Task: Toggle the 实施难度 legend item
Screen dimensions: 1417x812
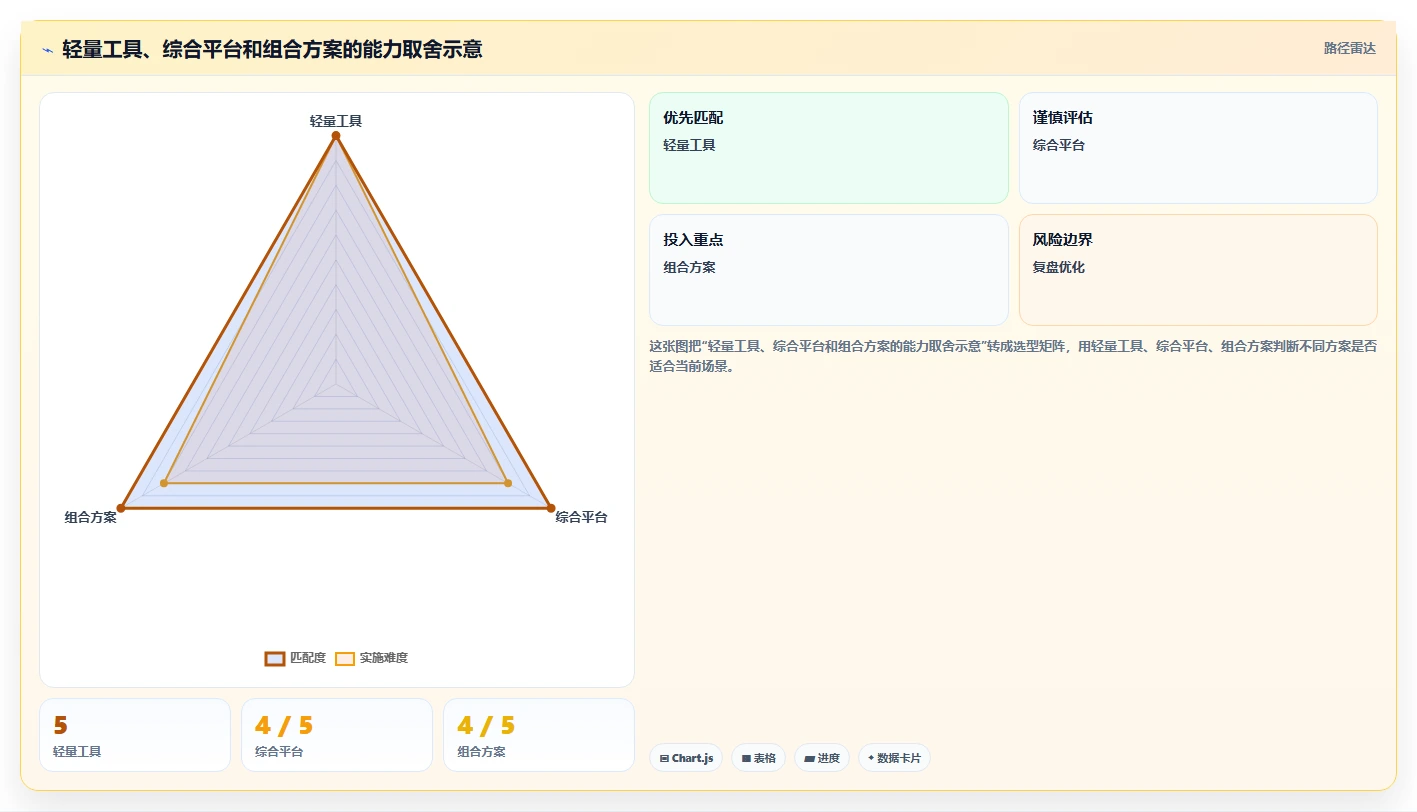Action: pyautogui.click(x=371, y=658)
